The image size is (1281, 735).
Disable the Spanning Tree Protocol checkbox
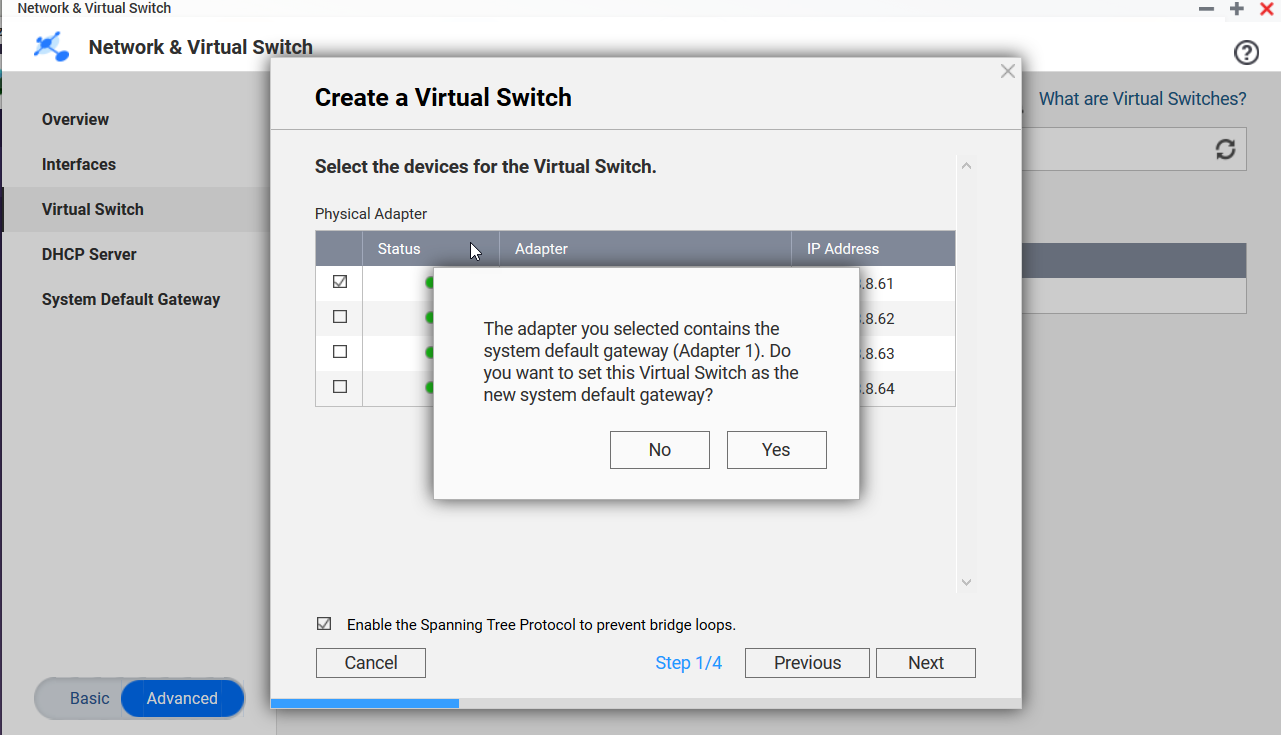click(324, 623)
